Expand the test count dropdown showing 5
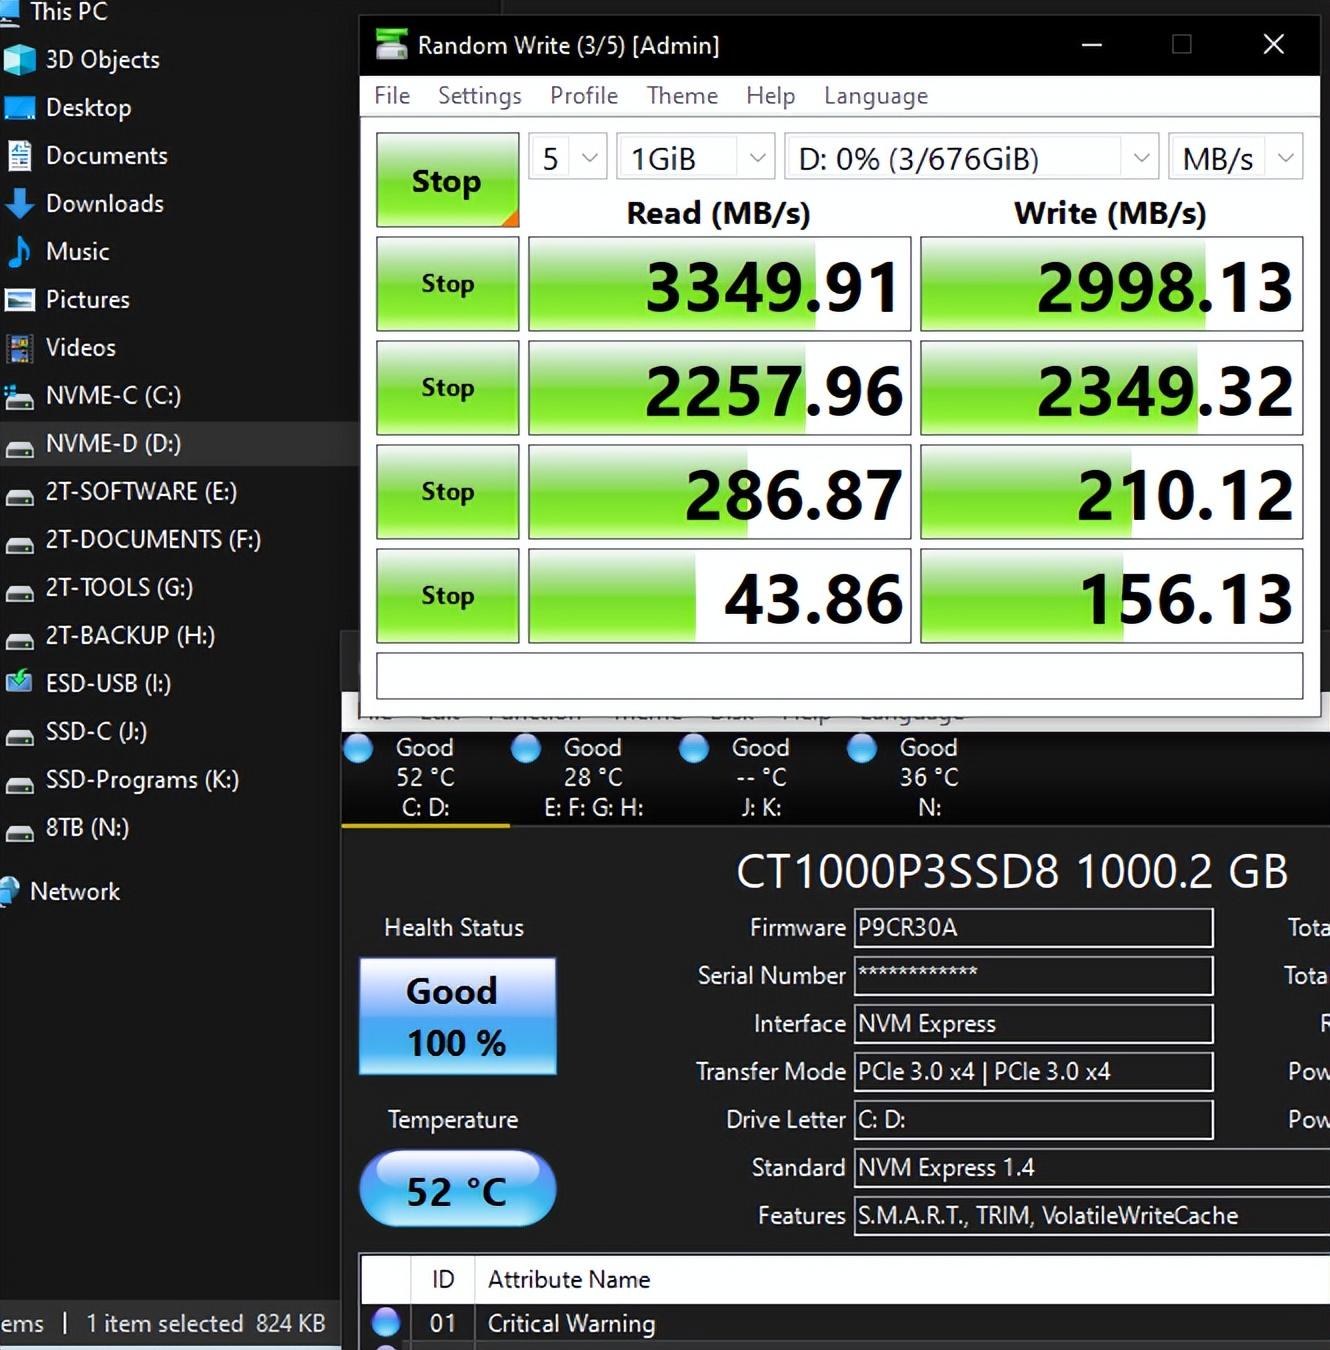Image resolution: width=1330 pixels, height=1350 pixels. click(x=568, y=158)
